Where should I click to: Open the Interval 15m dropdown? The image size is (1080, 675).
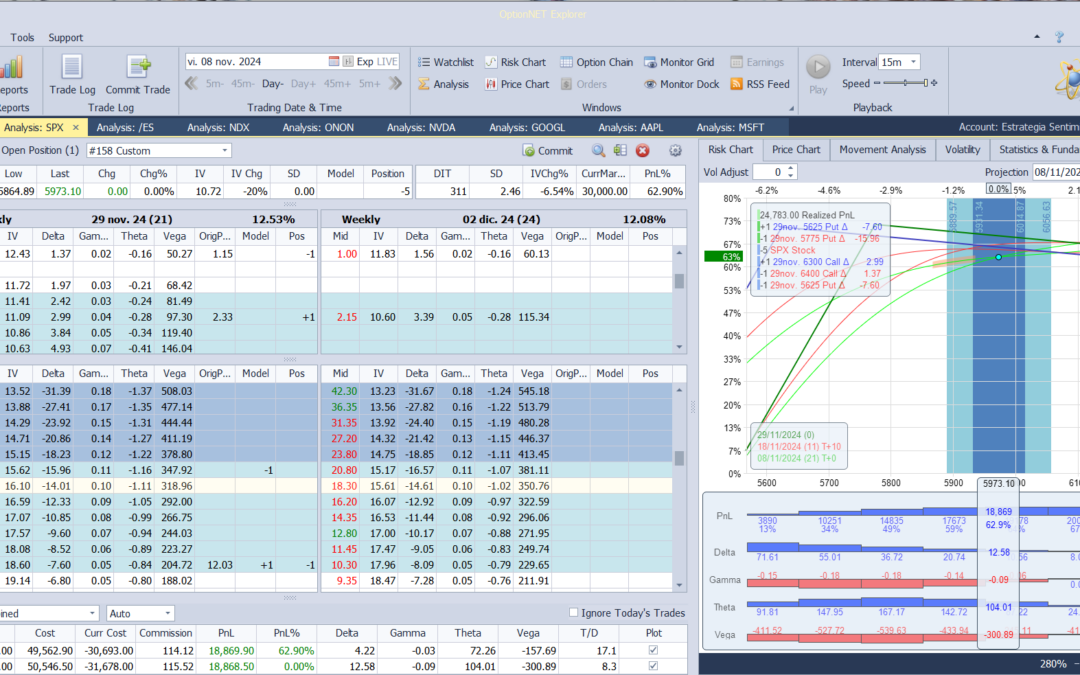(x=912, y=62)
